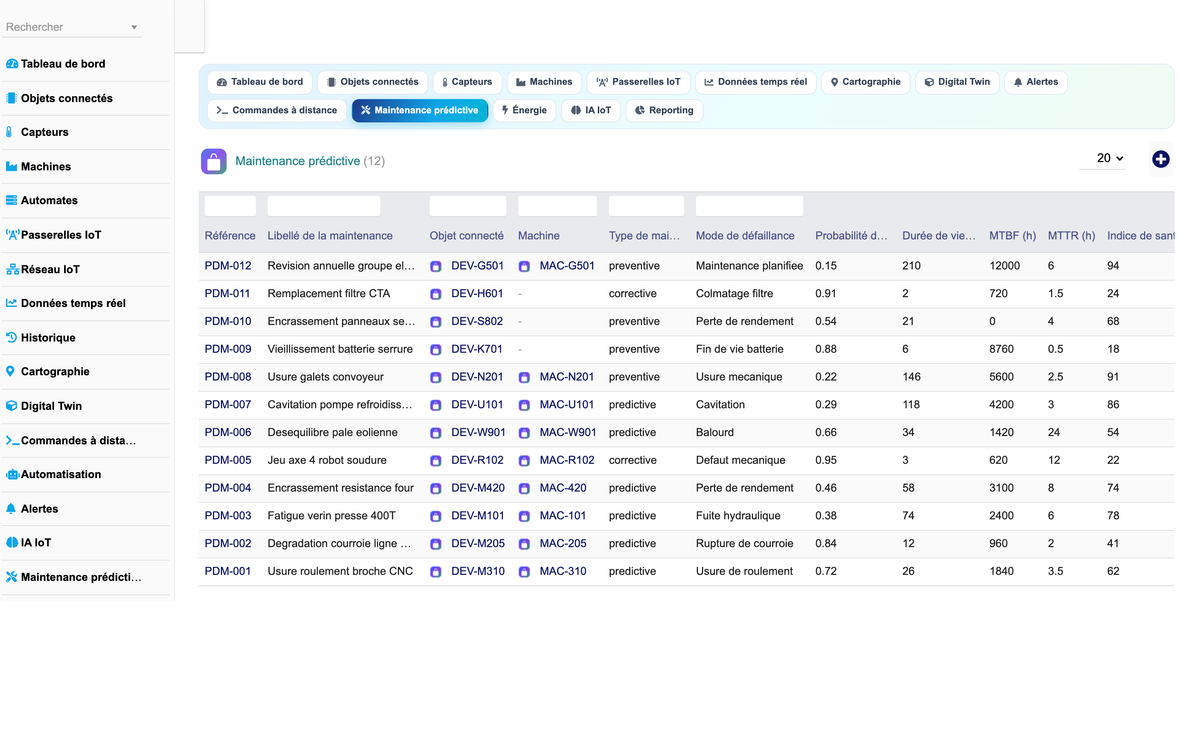The height and width of the screenshot is (743, 1200).
Task: Select the Cartographie tab
Action: [866, 82]
